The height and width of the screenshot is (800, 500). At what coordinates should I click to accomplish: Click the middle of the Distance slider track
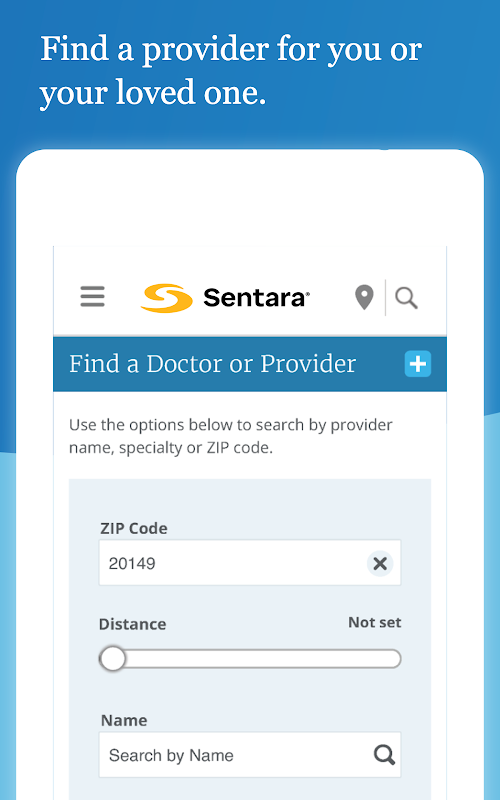pos(250,659)
